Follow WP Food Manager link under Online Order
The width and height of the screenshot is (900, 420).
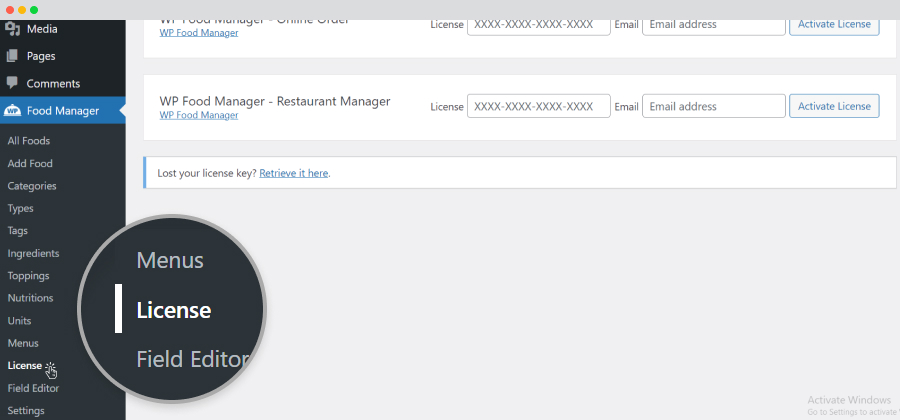[199, 33]
